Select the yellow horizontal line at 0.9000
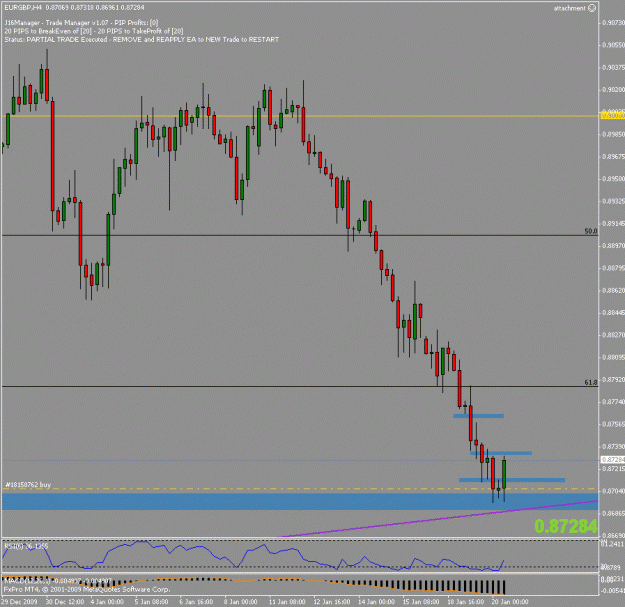The width and height of the screenshot is (625, 607). coord(300,116)
